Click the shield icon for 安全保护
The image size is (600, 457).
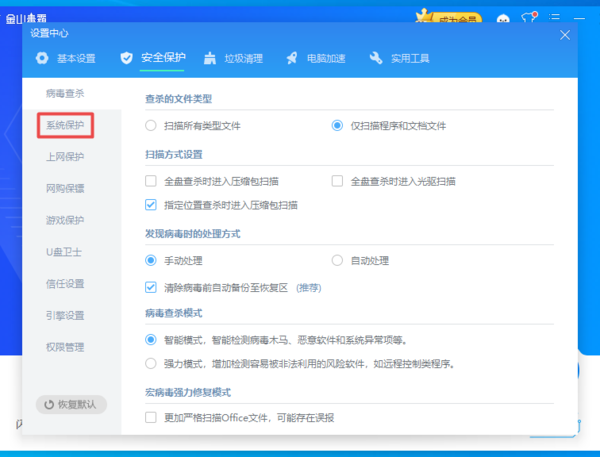point(126,58)
